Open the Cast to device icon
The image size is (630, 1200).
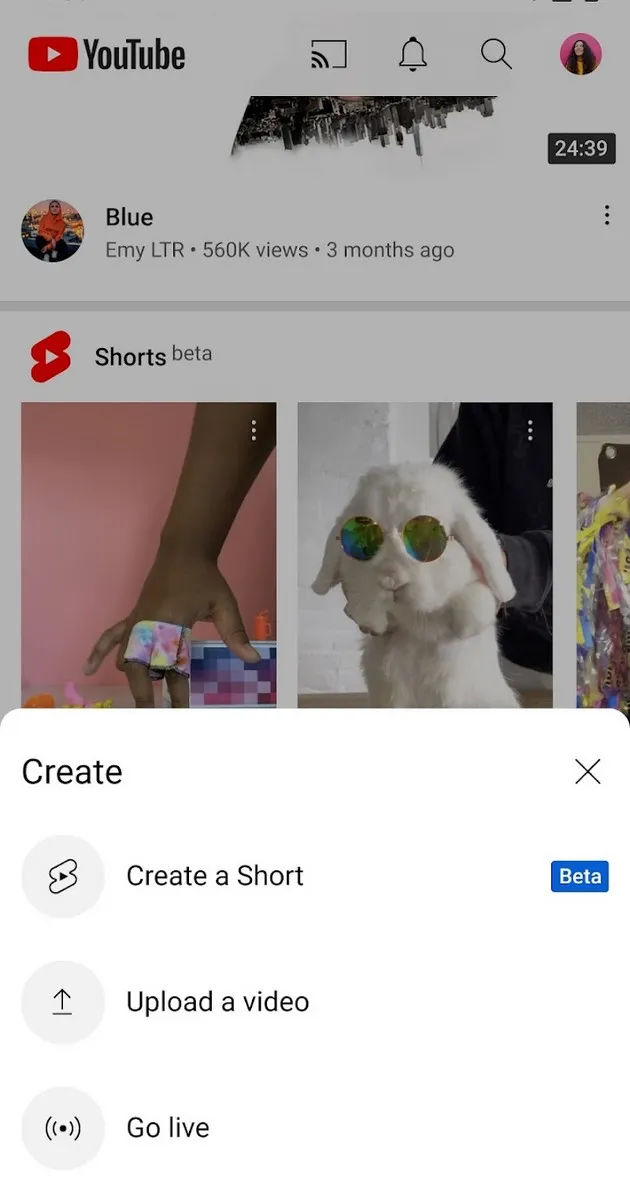point(329,54)
